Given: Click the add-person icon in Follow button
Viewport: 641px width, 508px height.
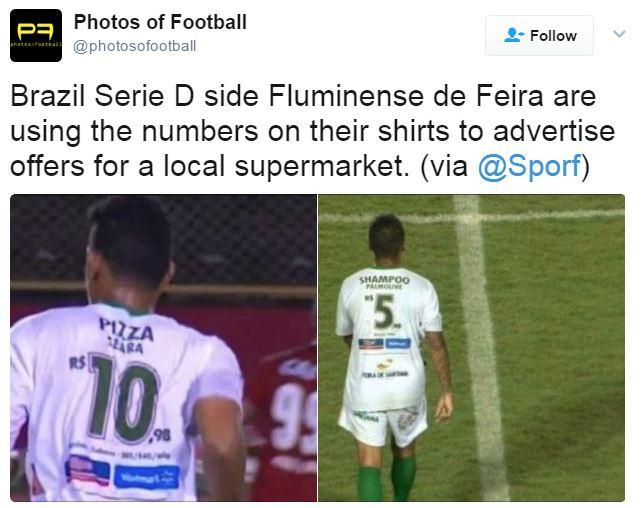Looking at the screenshot, I should (513, 35).
